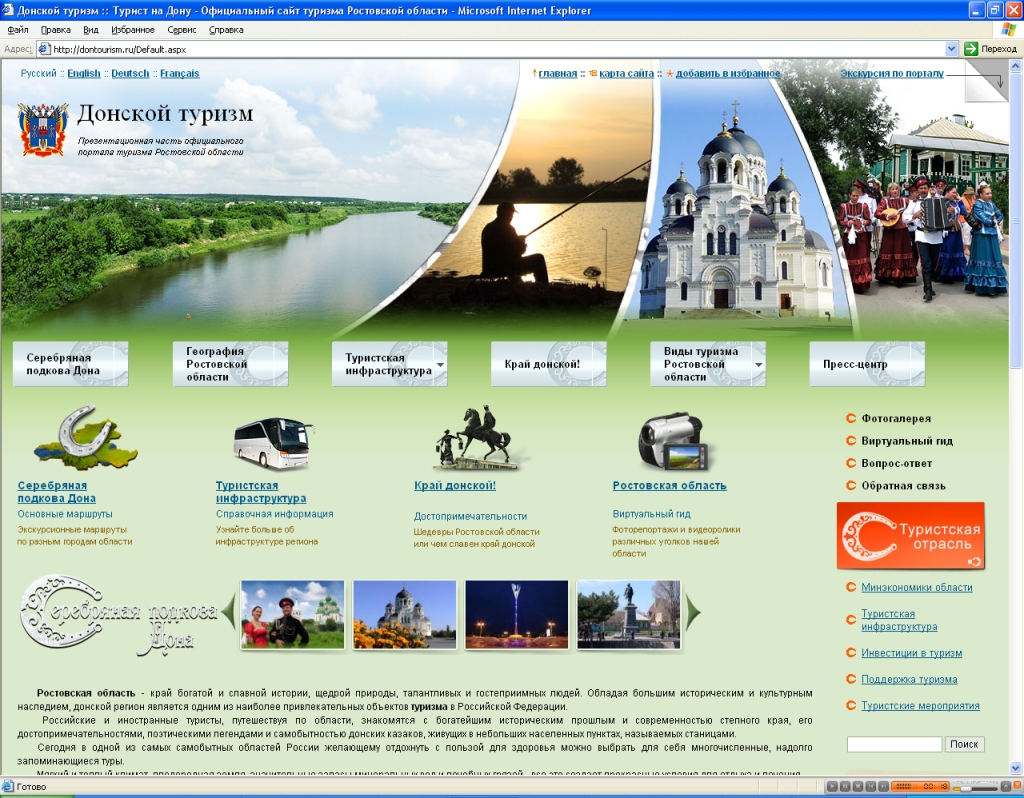Open the Файл menu
The image size is (1024, 798).
click(x=18, y=29)
